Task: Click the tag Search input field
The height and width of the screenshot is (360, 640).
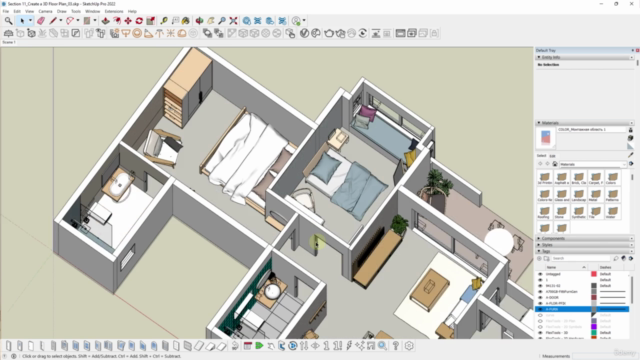Action: tap(581, 258)
